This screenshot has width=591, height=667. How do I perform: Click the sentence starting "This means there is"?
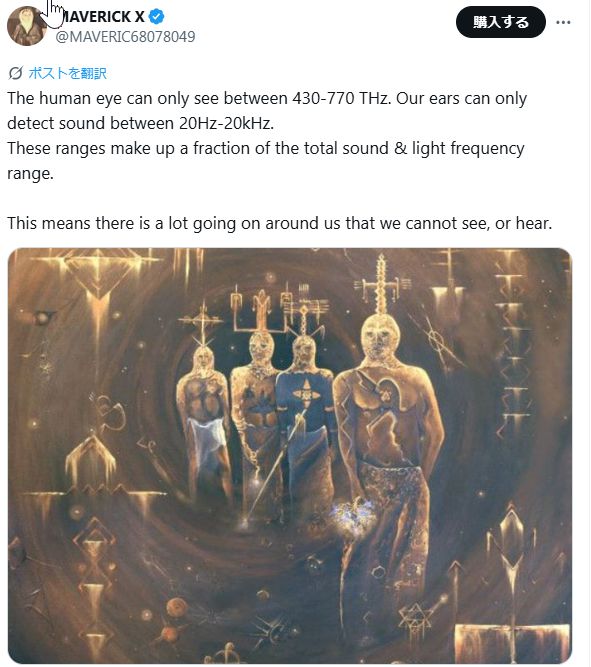tap(280, 223)
